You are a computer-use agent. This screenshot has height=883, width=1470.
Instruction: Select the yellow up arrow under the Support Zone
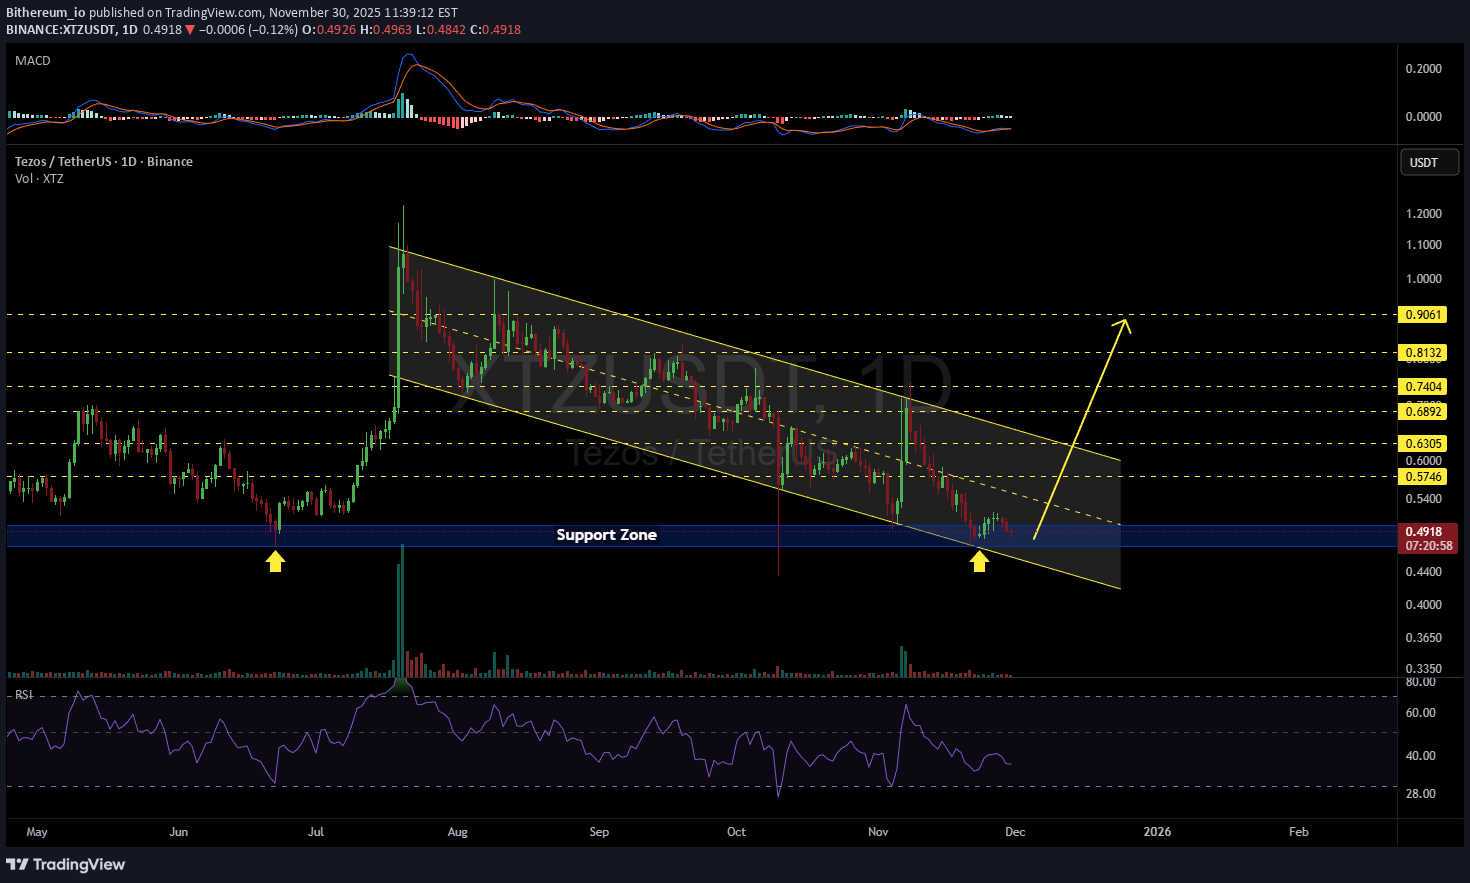click(979, 562)
